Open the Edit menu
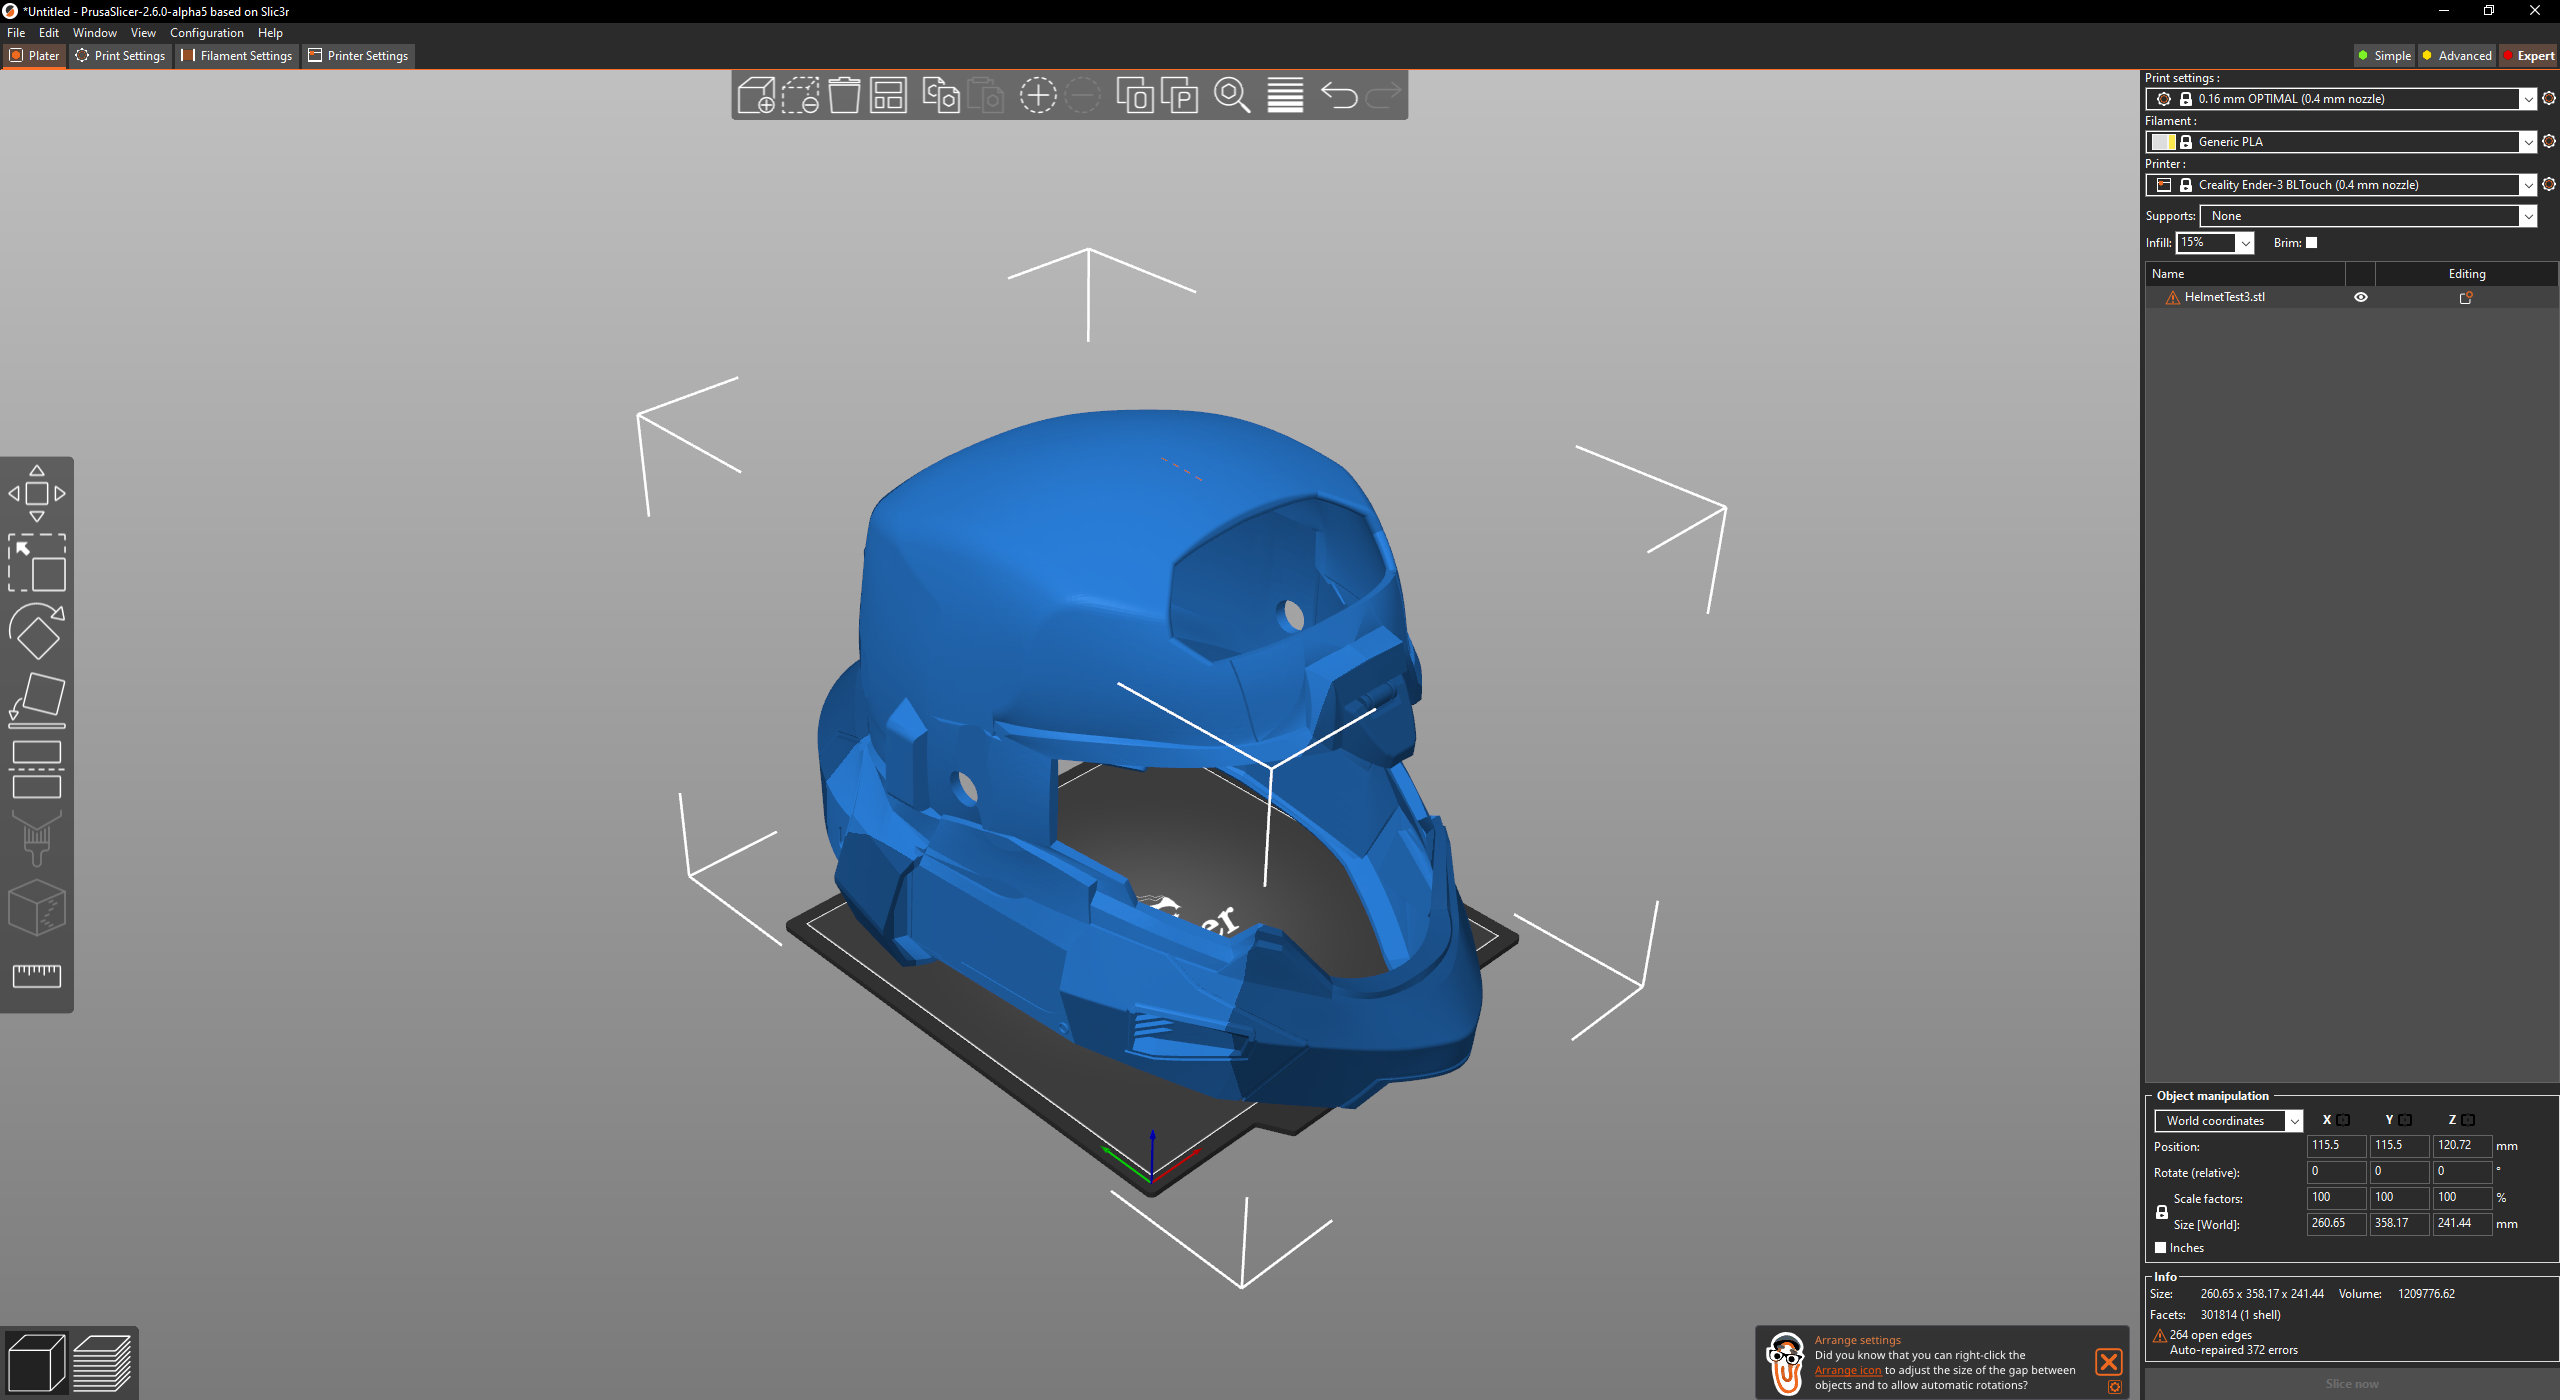2560x1400 pixels. [x=49, y=33]
